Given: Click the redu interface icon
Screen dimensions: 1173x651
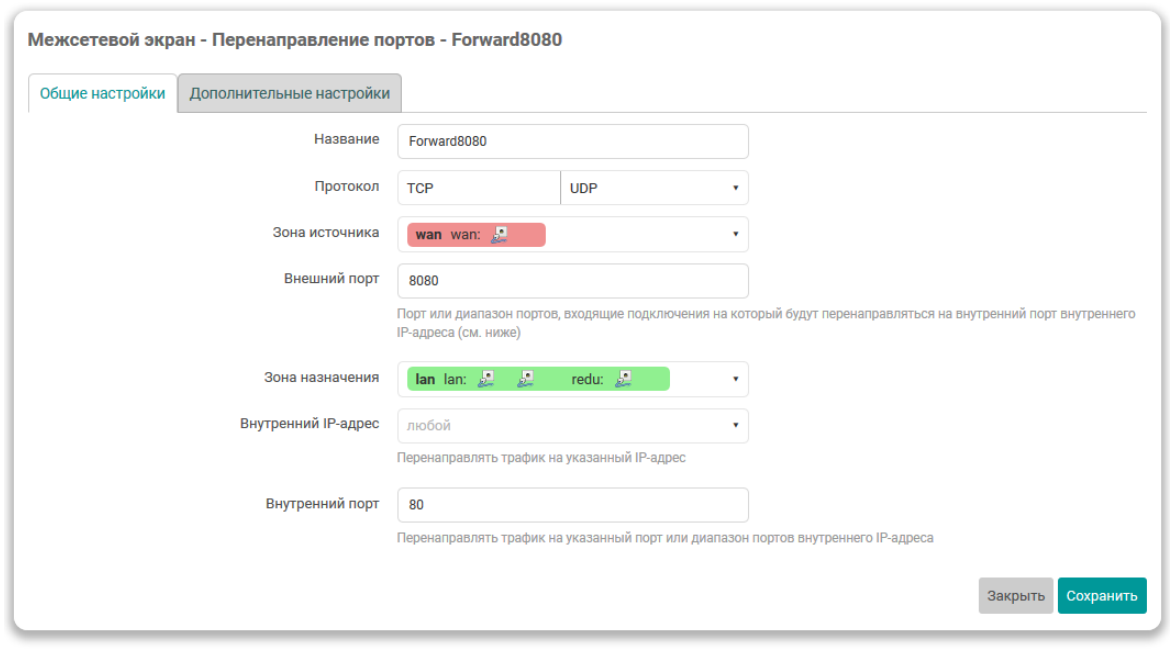Looking at the screenshot, I should (623, 379).
